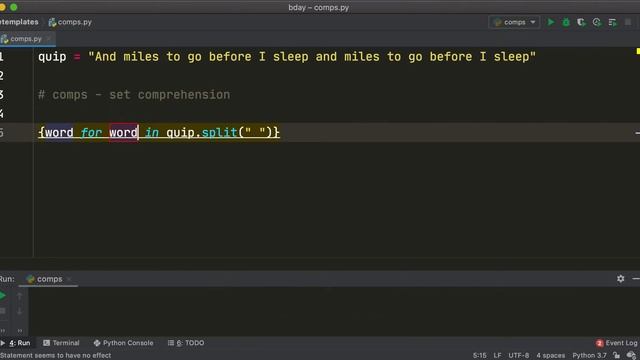Click the 'in' keyword on line 5
The image size is (640, 360).
pos(152,132)
